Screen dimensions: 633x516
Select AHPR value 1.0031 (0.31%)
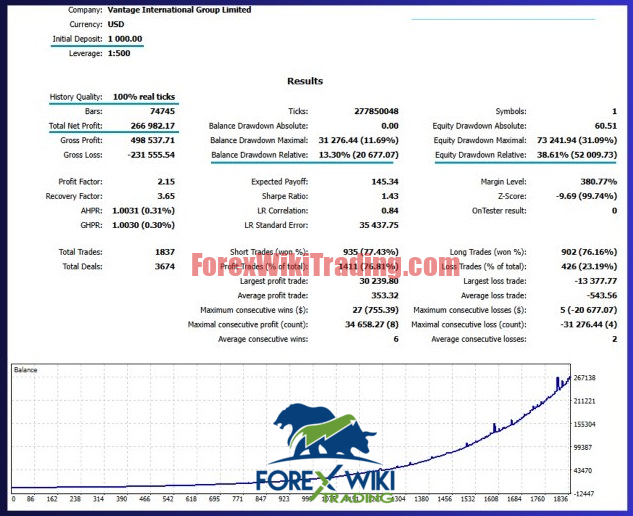tap(143, 211)
